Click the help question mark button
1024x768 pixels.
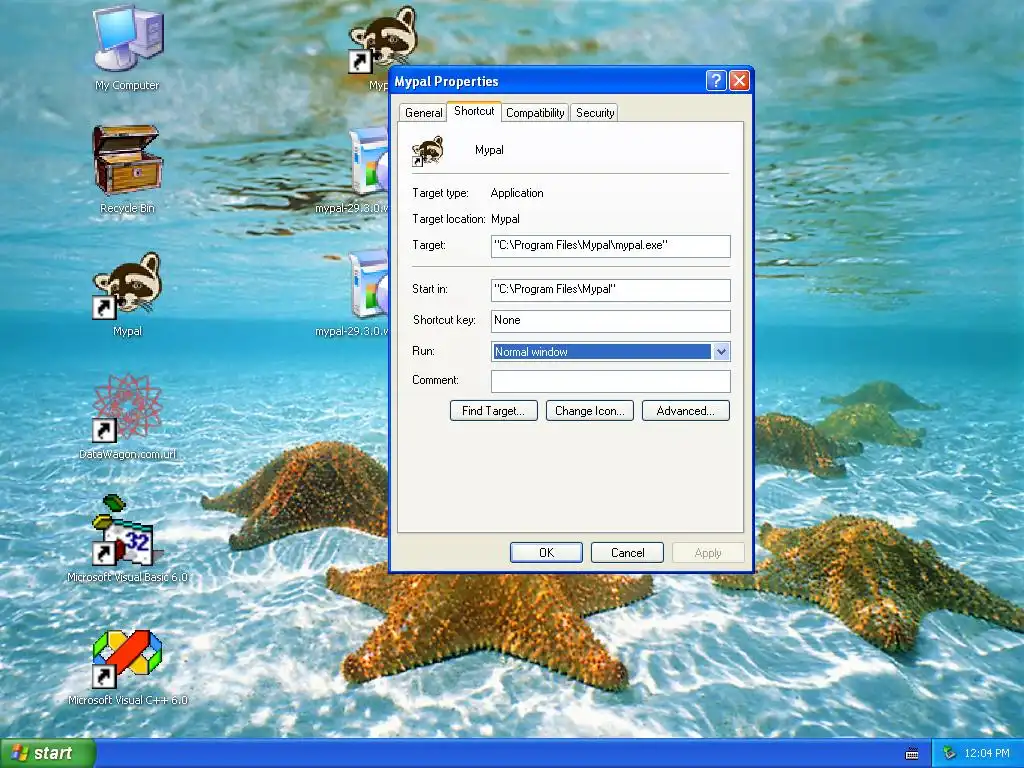(x=716, y=80)
